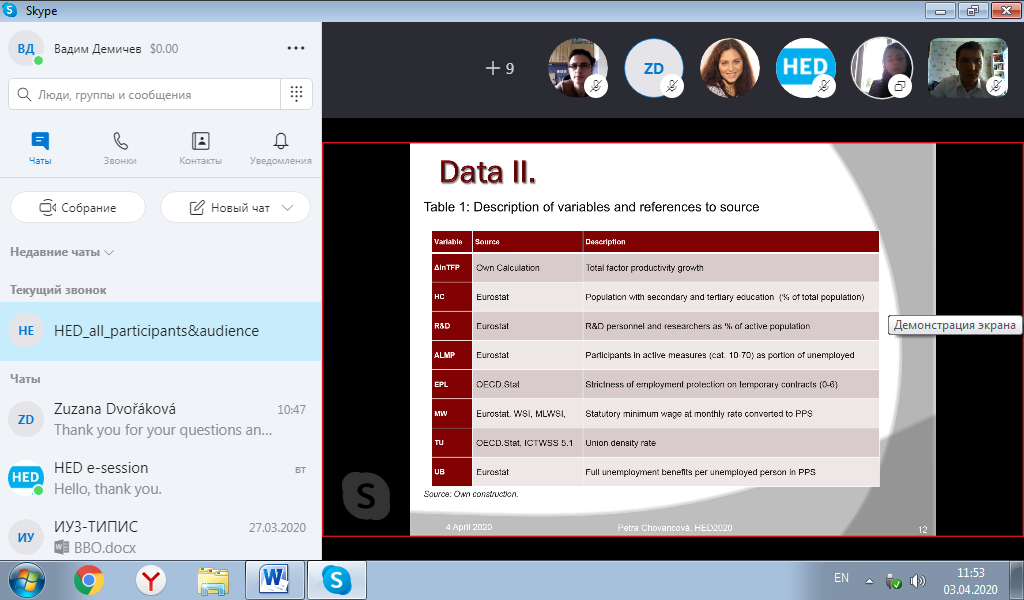Viewport: 1024px width, 600px height.
Task: Click the Собрание meeting button
Action: pyautogui.click(x=78, y=208)
